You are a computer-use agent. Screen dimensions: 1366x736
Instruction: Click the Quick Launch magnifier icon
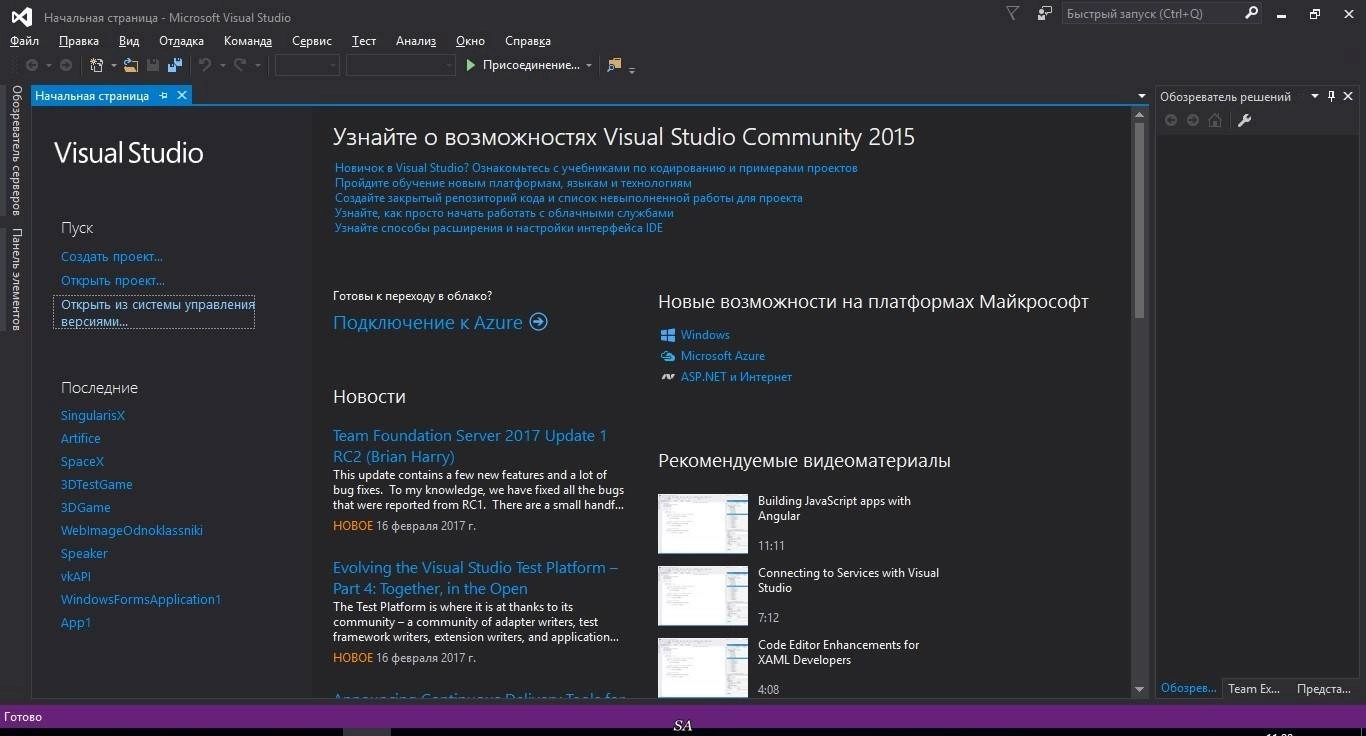[1251, 14]
